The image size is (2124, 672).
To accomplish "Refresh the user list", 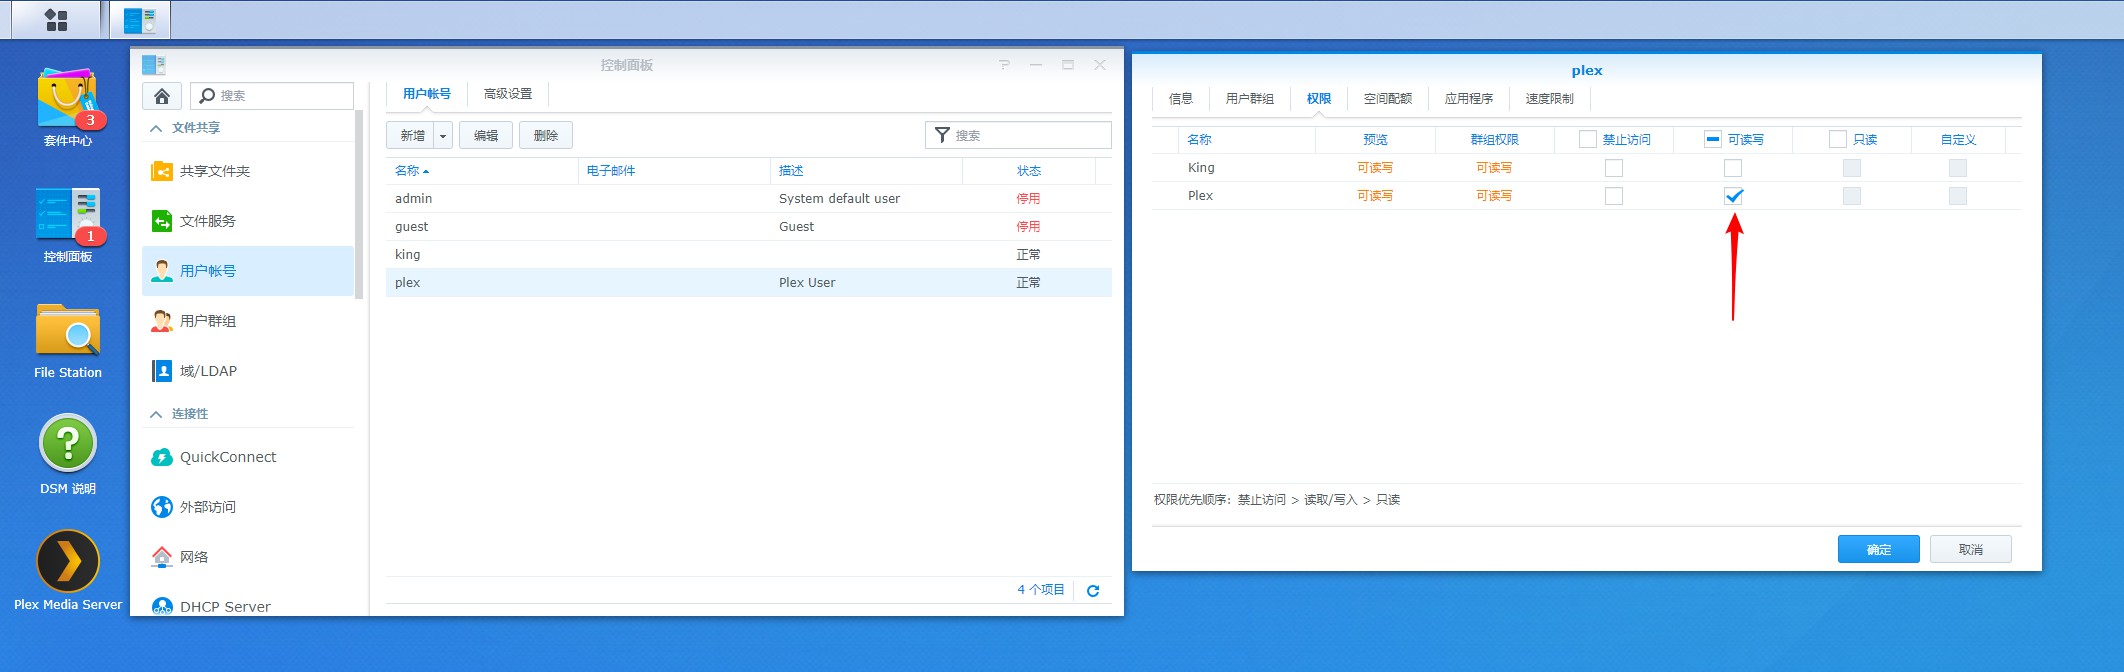I will point(1093,591).
